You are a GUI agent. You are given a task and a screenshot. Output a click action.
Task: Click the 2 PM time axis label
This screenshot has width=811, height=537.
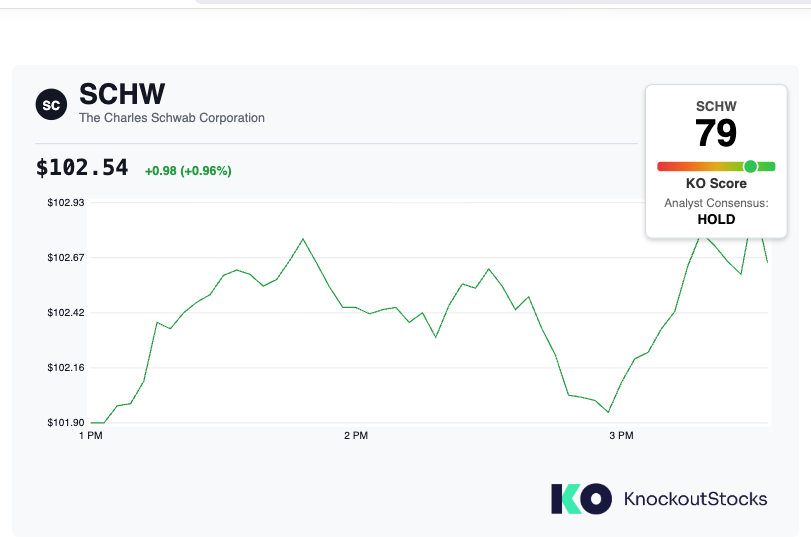tap(356, 436)
